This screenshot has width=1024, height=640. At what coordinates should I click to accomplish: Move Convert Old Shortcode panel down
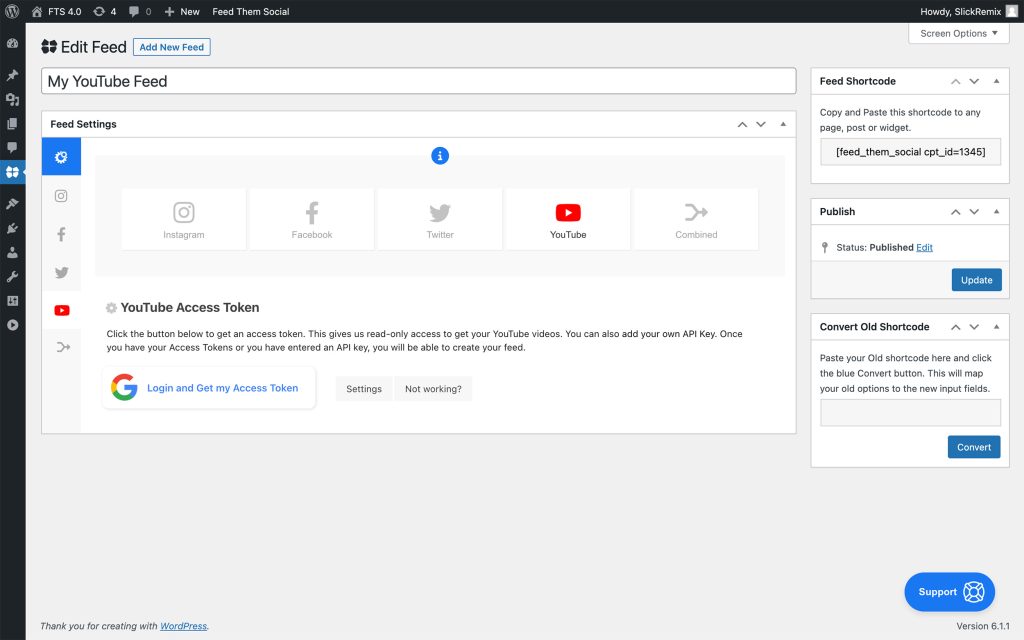pyautogui.click(x=974, y=327)
